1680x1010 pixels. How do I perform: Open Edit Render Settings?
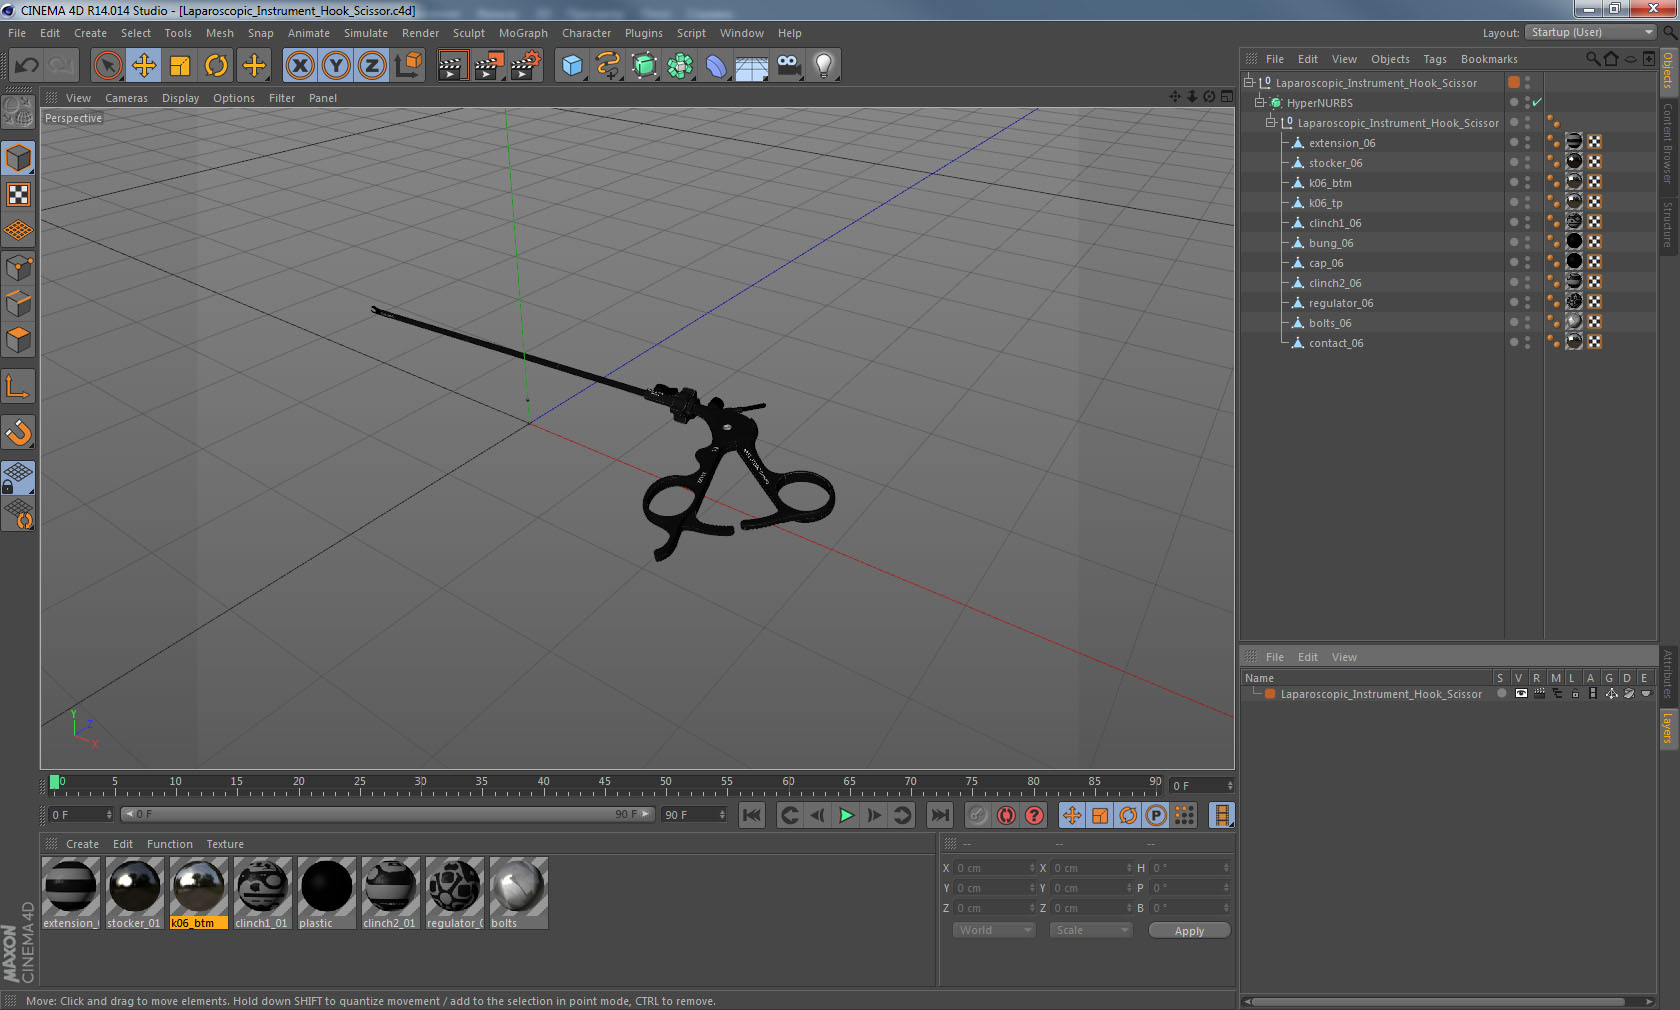[526, 66]
